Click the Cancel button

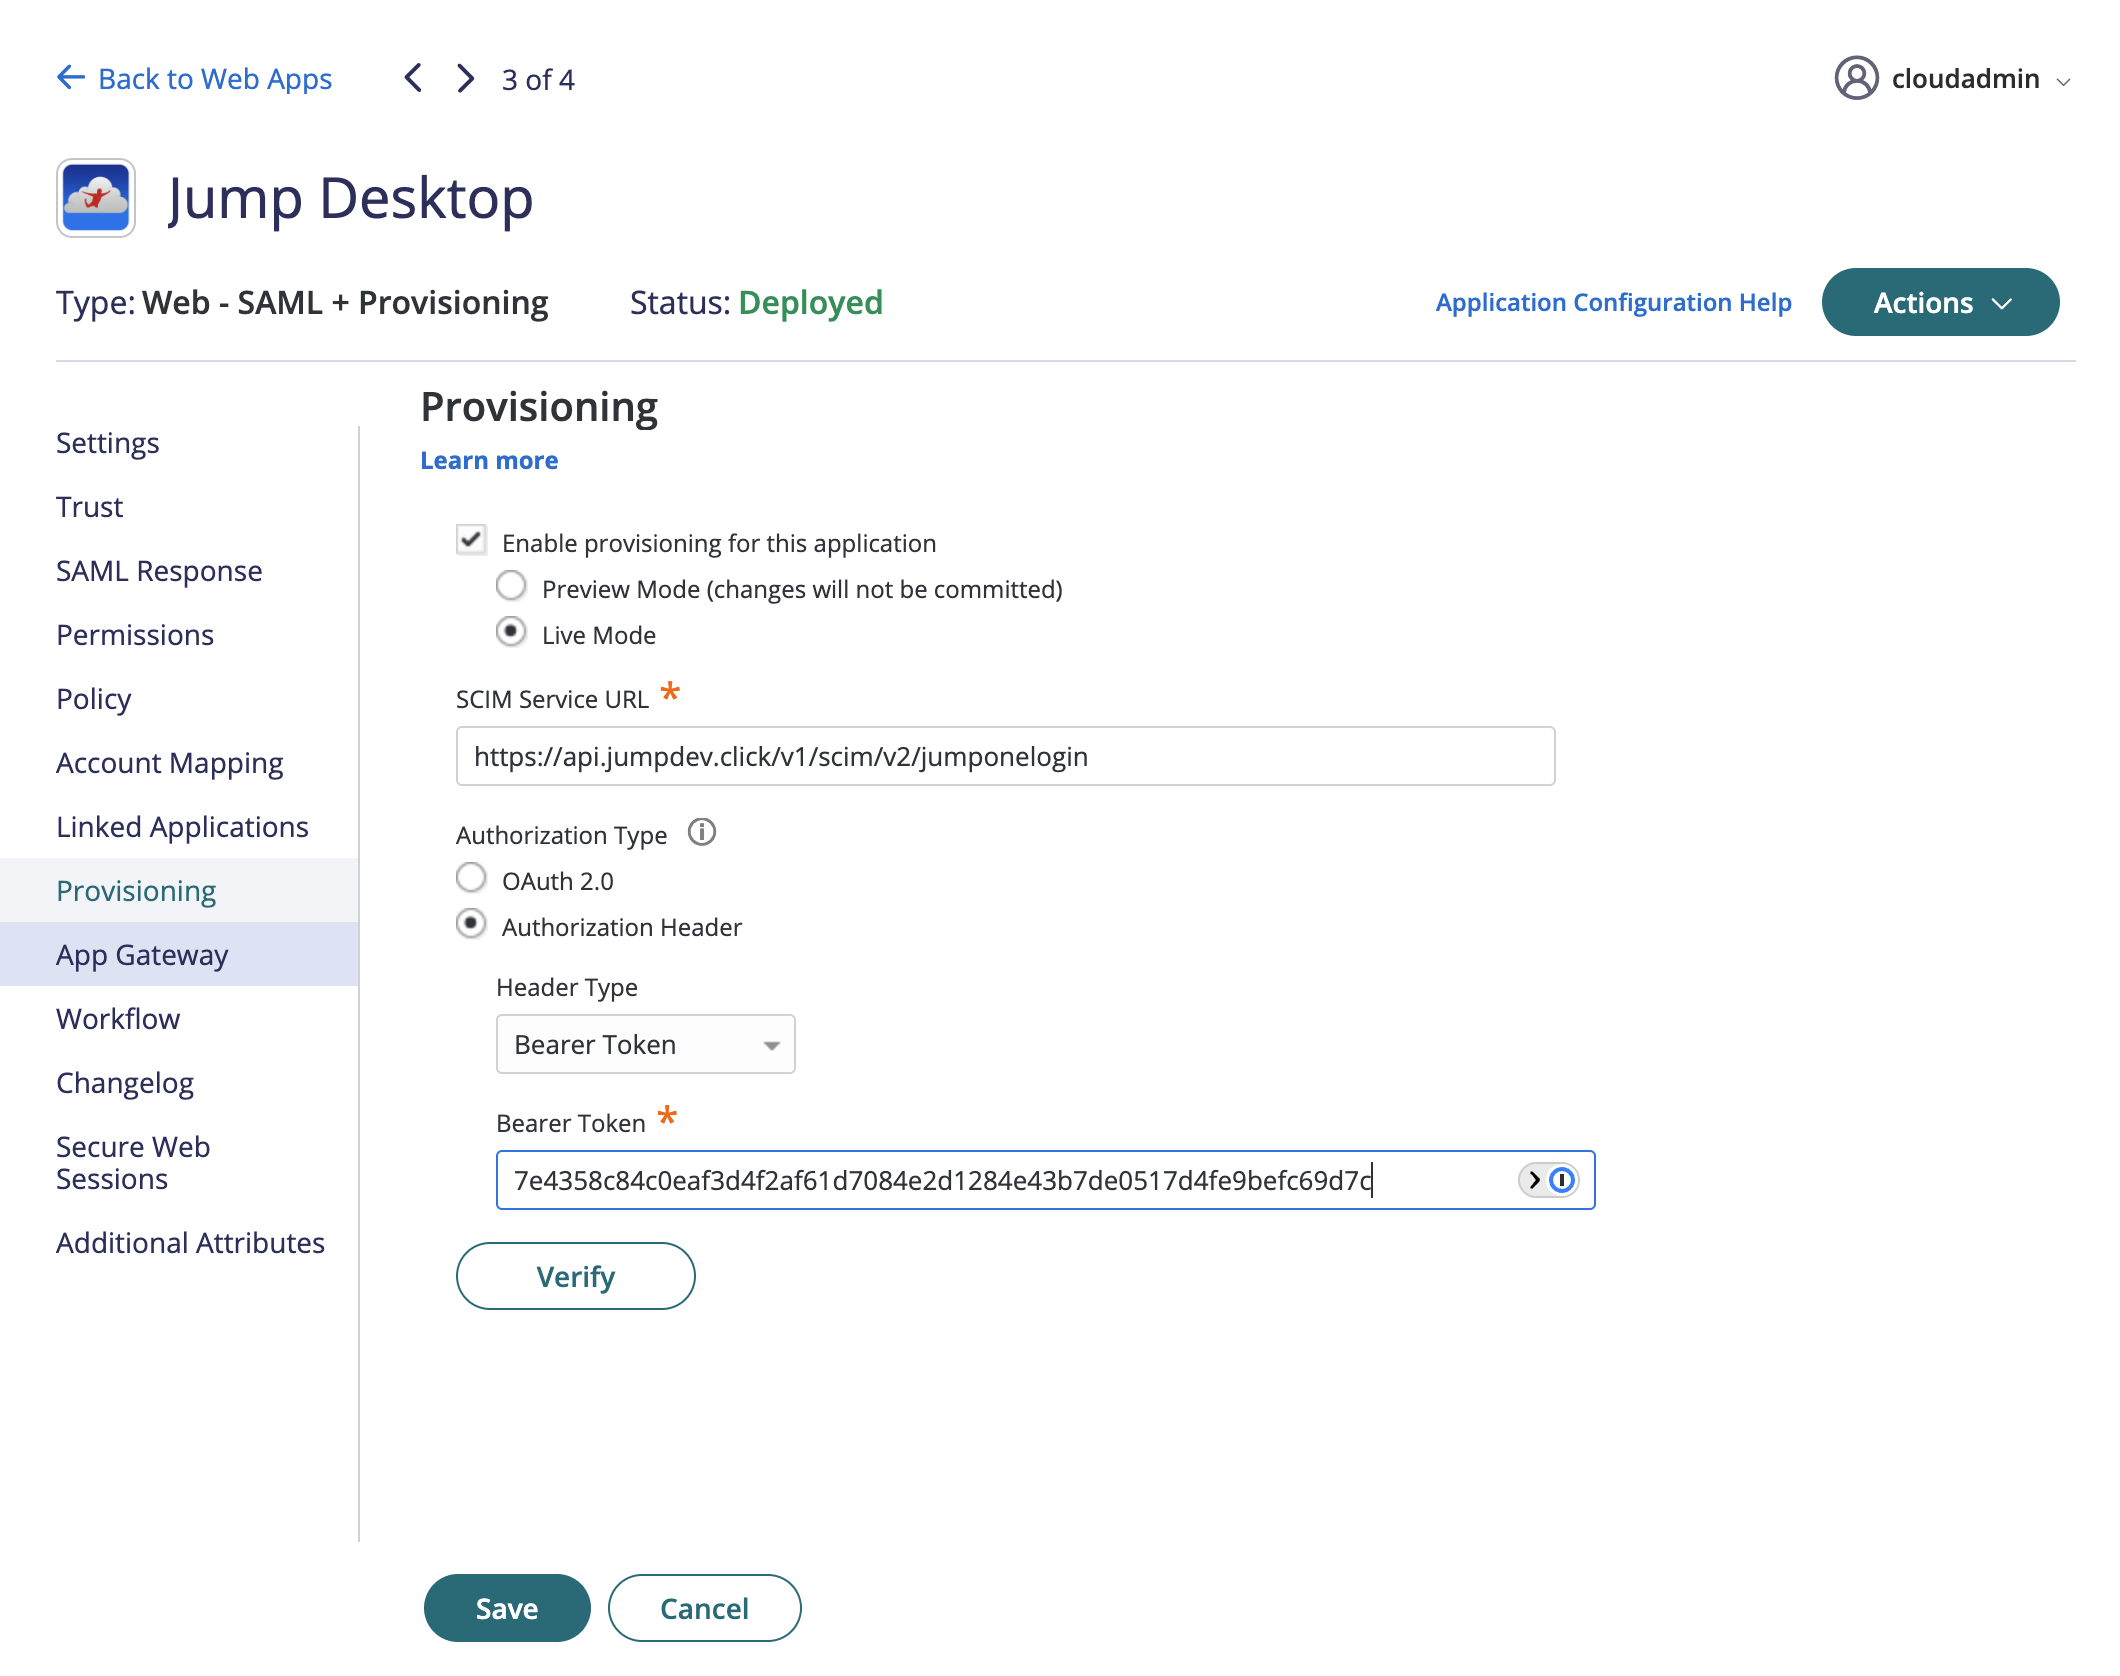coord(705,1608)
